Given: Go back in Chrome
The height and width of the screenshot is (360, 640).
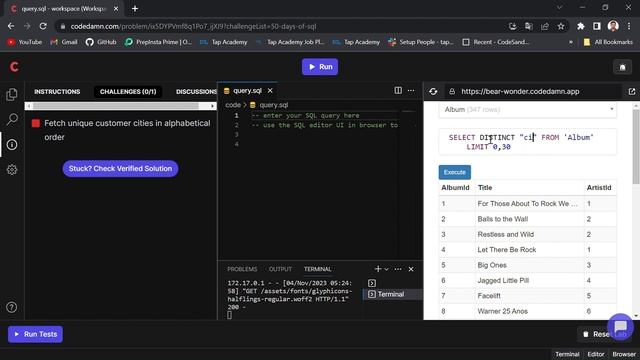Looking at the screenshot, I should pos(11,26).
